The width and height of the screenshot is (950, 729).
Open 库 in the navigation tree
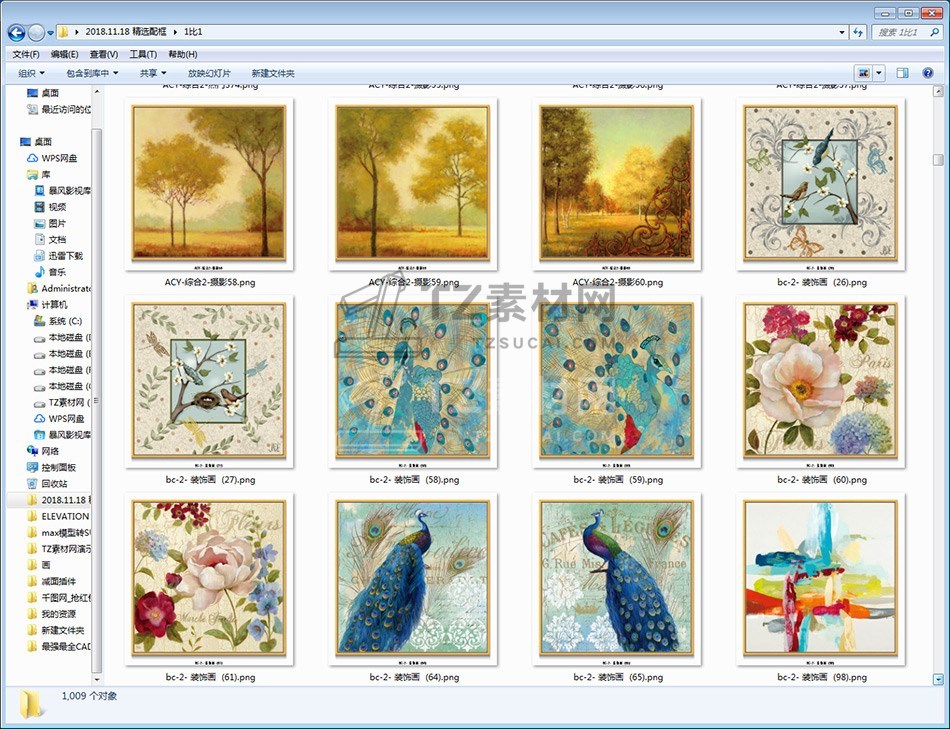[39, 175]
